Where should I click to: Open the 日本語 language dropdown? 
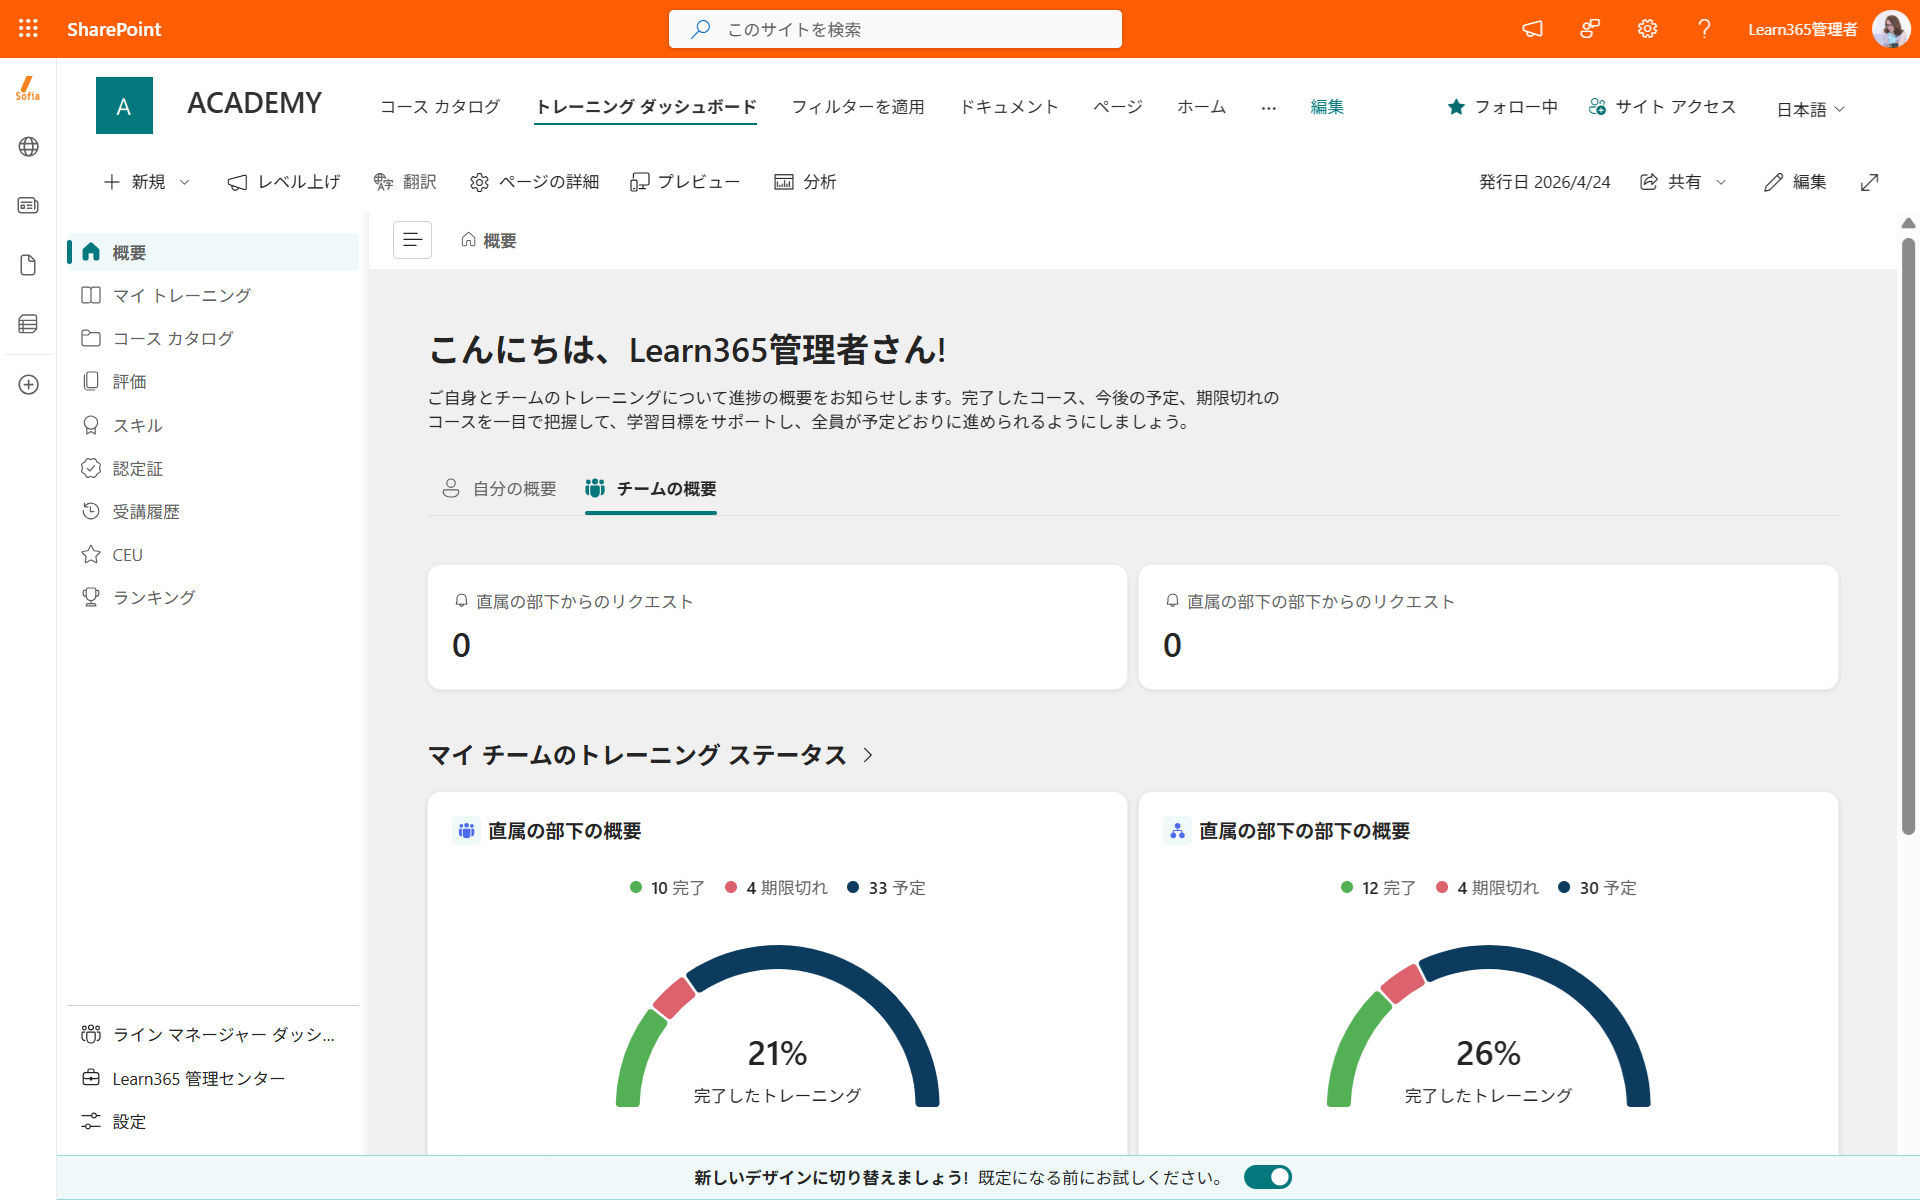tap(1811, 109)
